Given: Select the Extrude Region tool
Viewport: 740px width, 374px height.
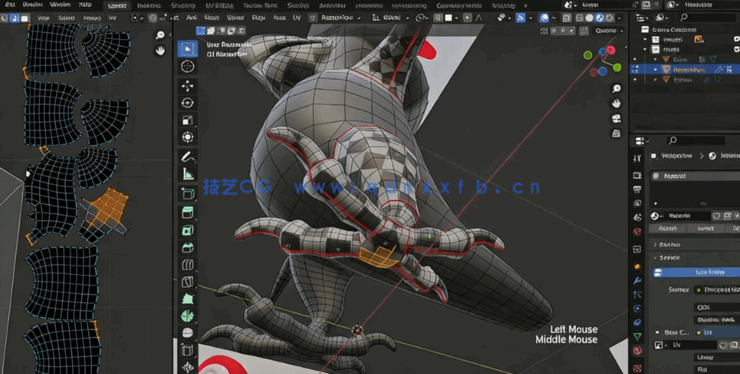Looking at the screenshot, I should (188, 212).
